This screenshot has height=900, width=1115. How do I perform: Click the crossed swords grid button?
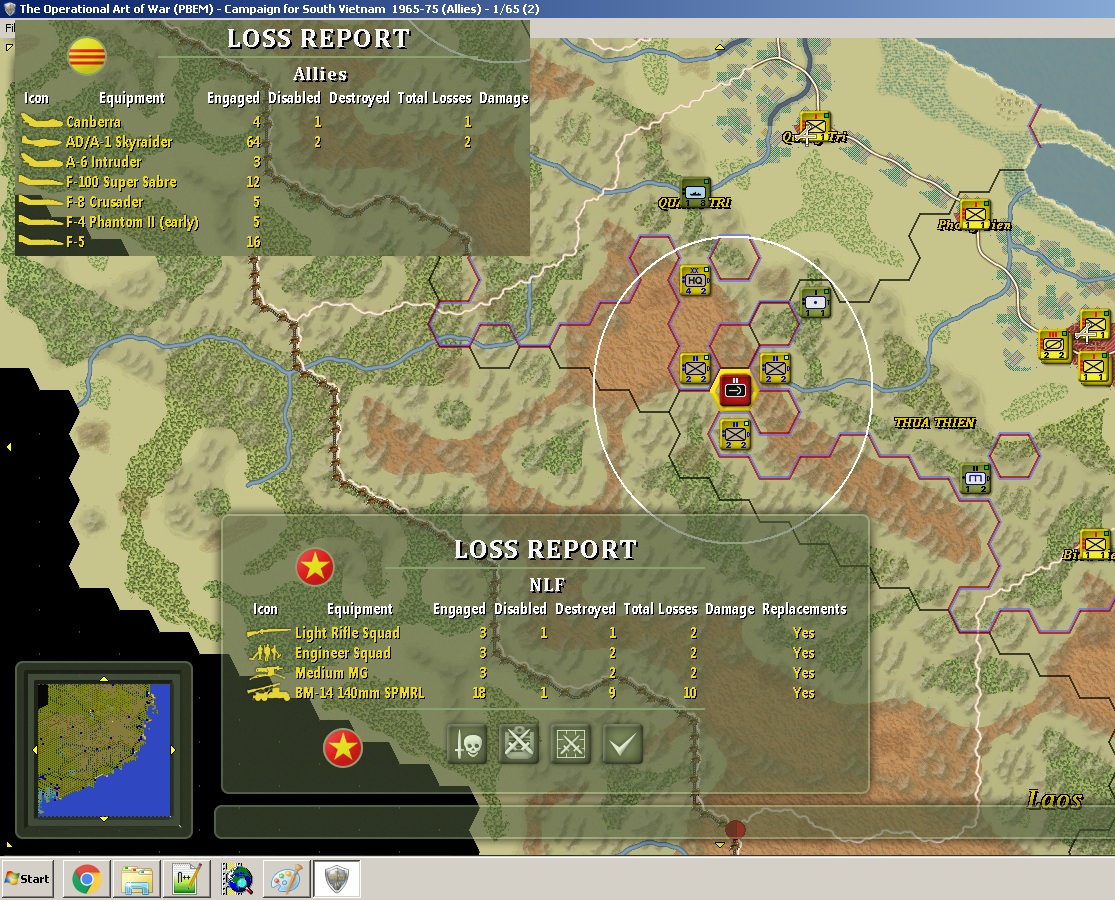pyautogui.click(x=571, y=744)
